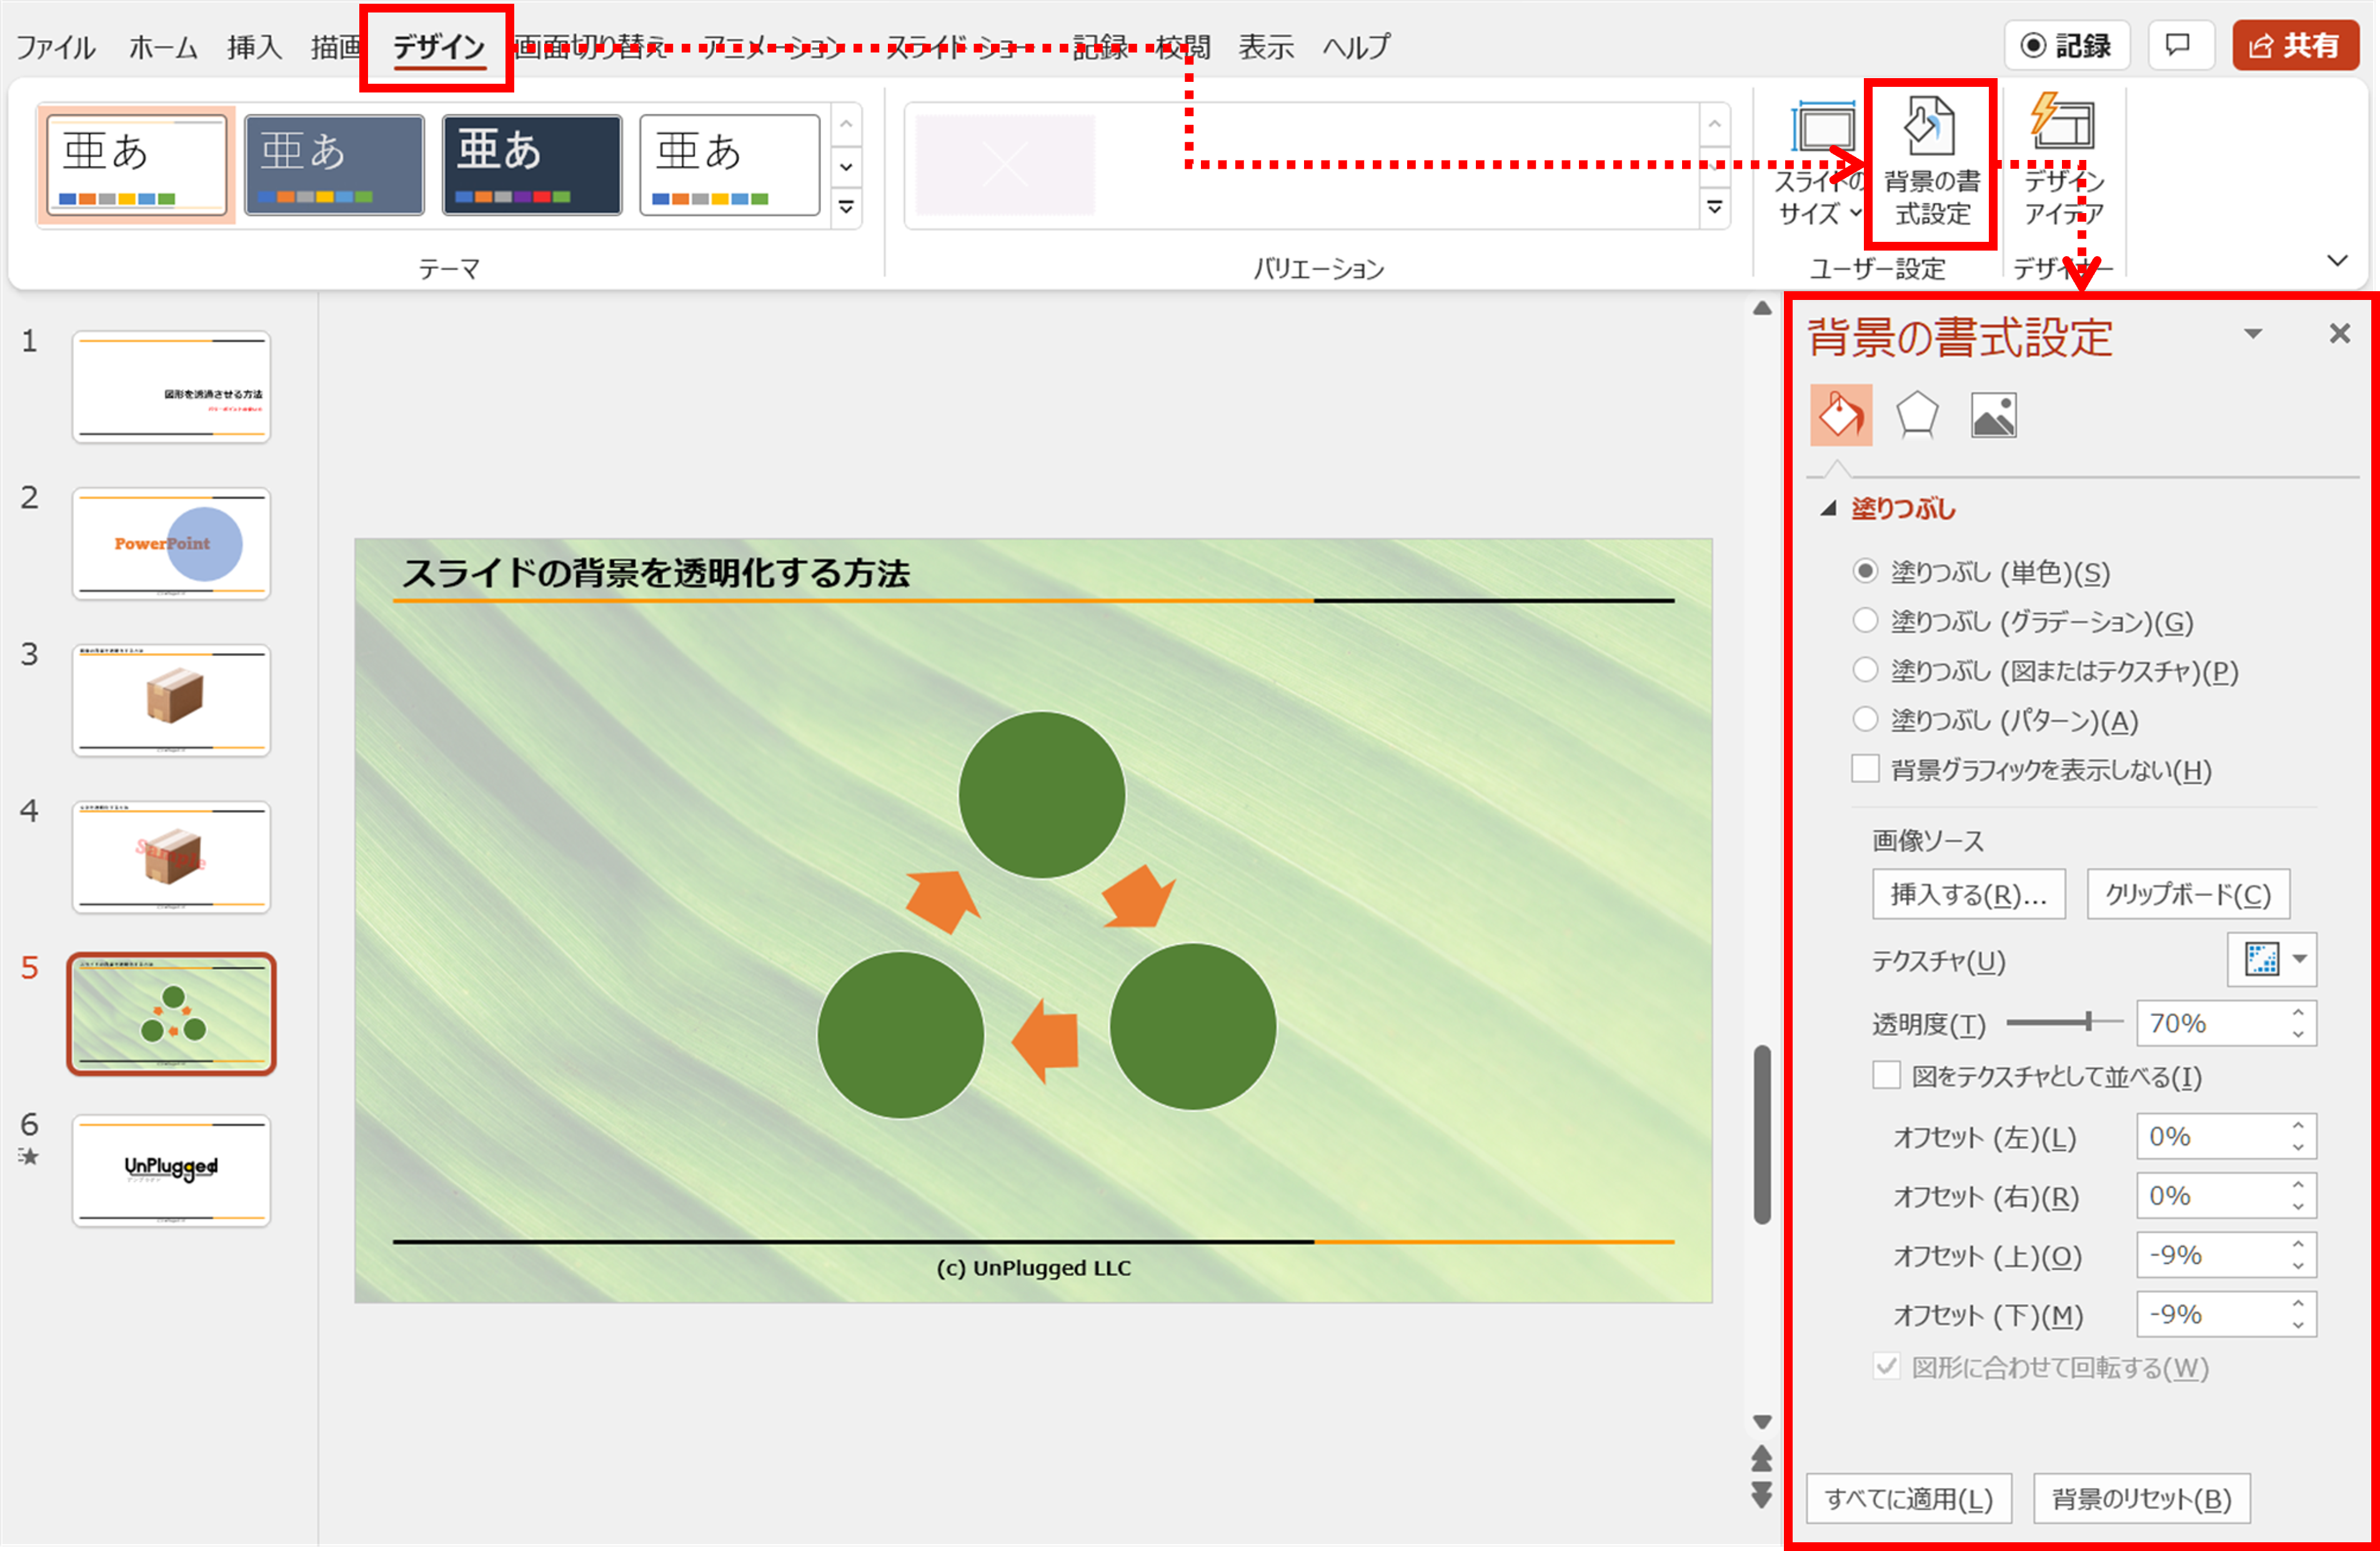2380x1551 pixels.
Task: Check hide background graphics checkbox
Action: click(1865, 769)
